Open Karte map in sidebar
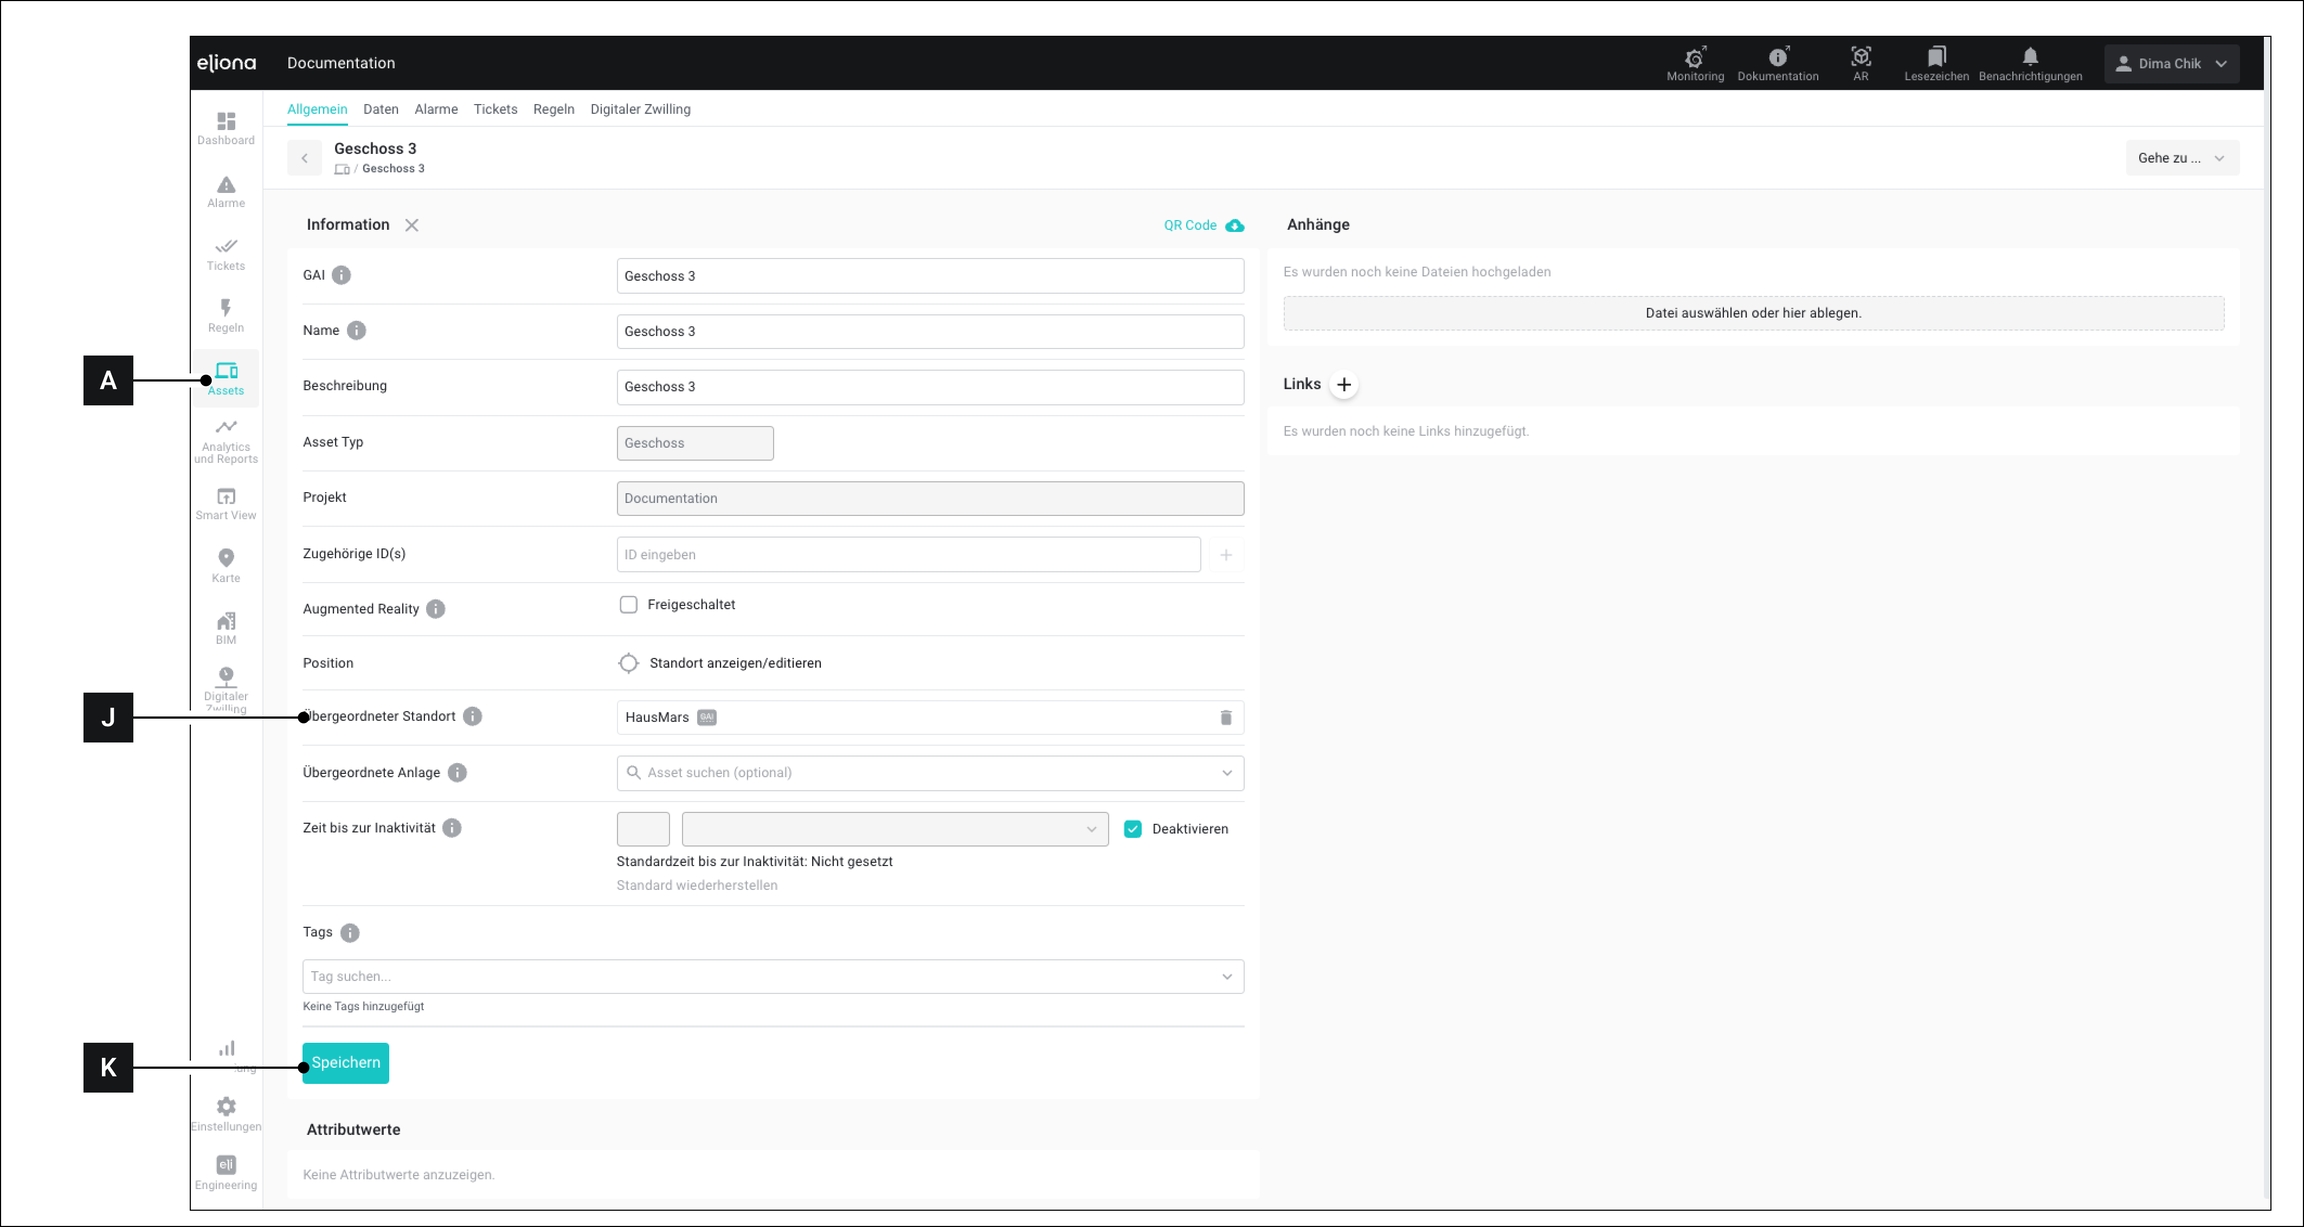The width and height of the screenshot is (2304, 1227). pyautogui.click(x=226, y=565)
